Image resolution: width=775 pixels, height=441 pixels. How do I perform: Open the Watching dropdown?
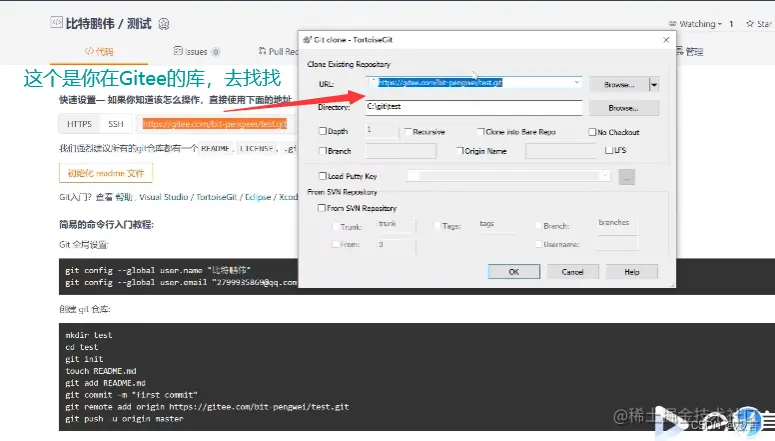coord(720,24)
